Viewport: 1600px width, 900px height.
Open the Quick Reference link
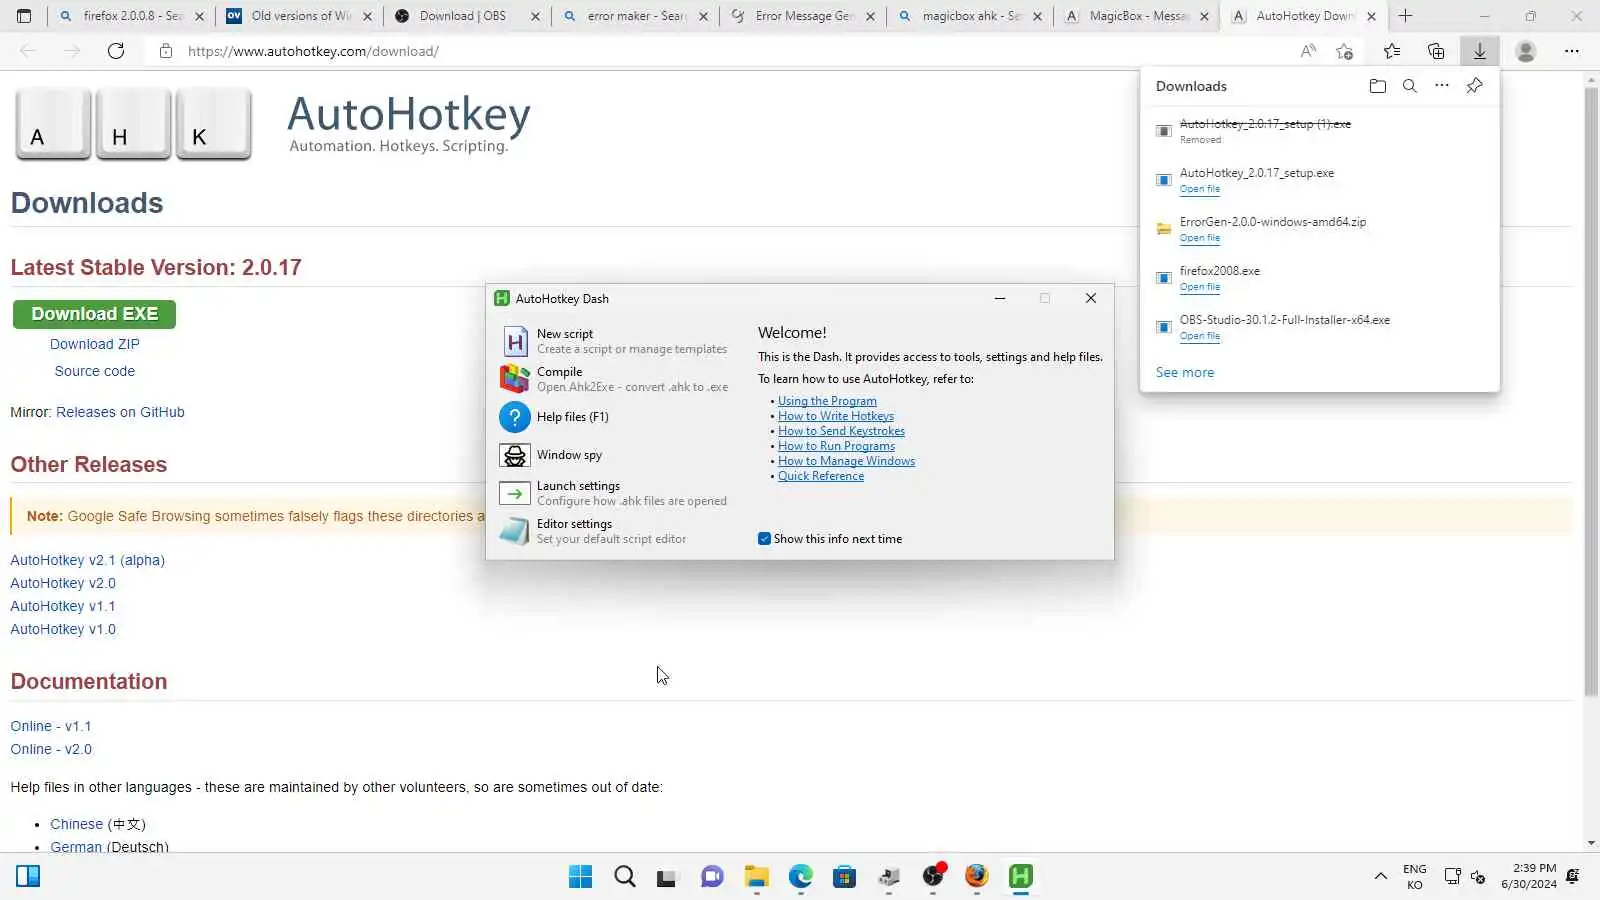click(x=821, y=476)
